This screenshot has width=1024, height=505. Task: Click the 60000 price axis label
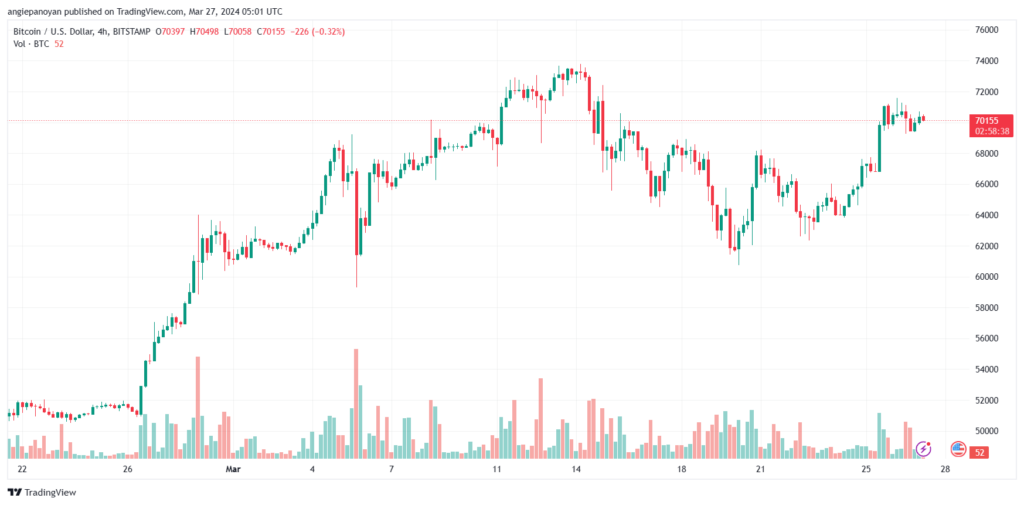pyautogui.click(x=987, y=277)
